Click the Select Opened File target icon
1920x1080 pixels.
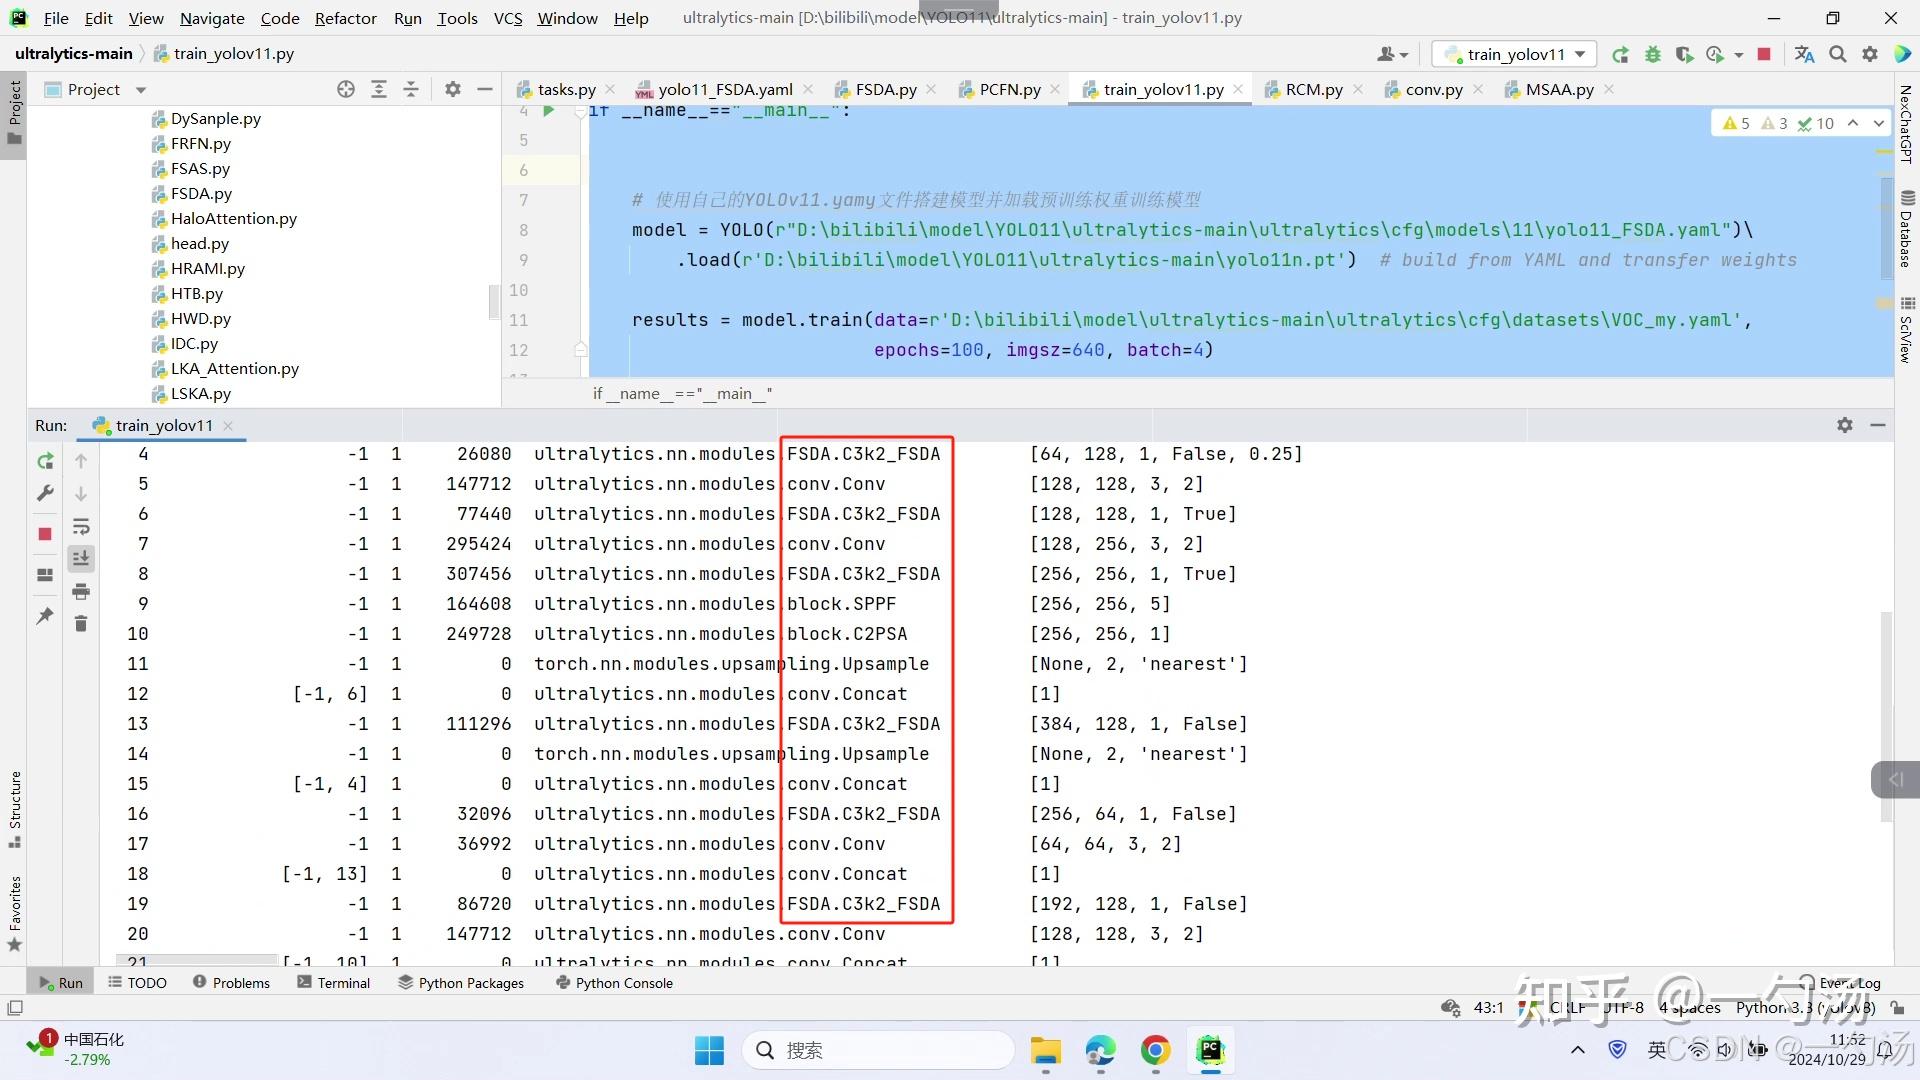pos(346,90)
